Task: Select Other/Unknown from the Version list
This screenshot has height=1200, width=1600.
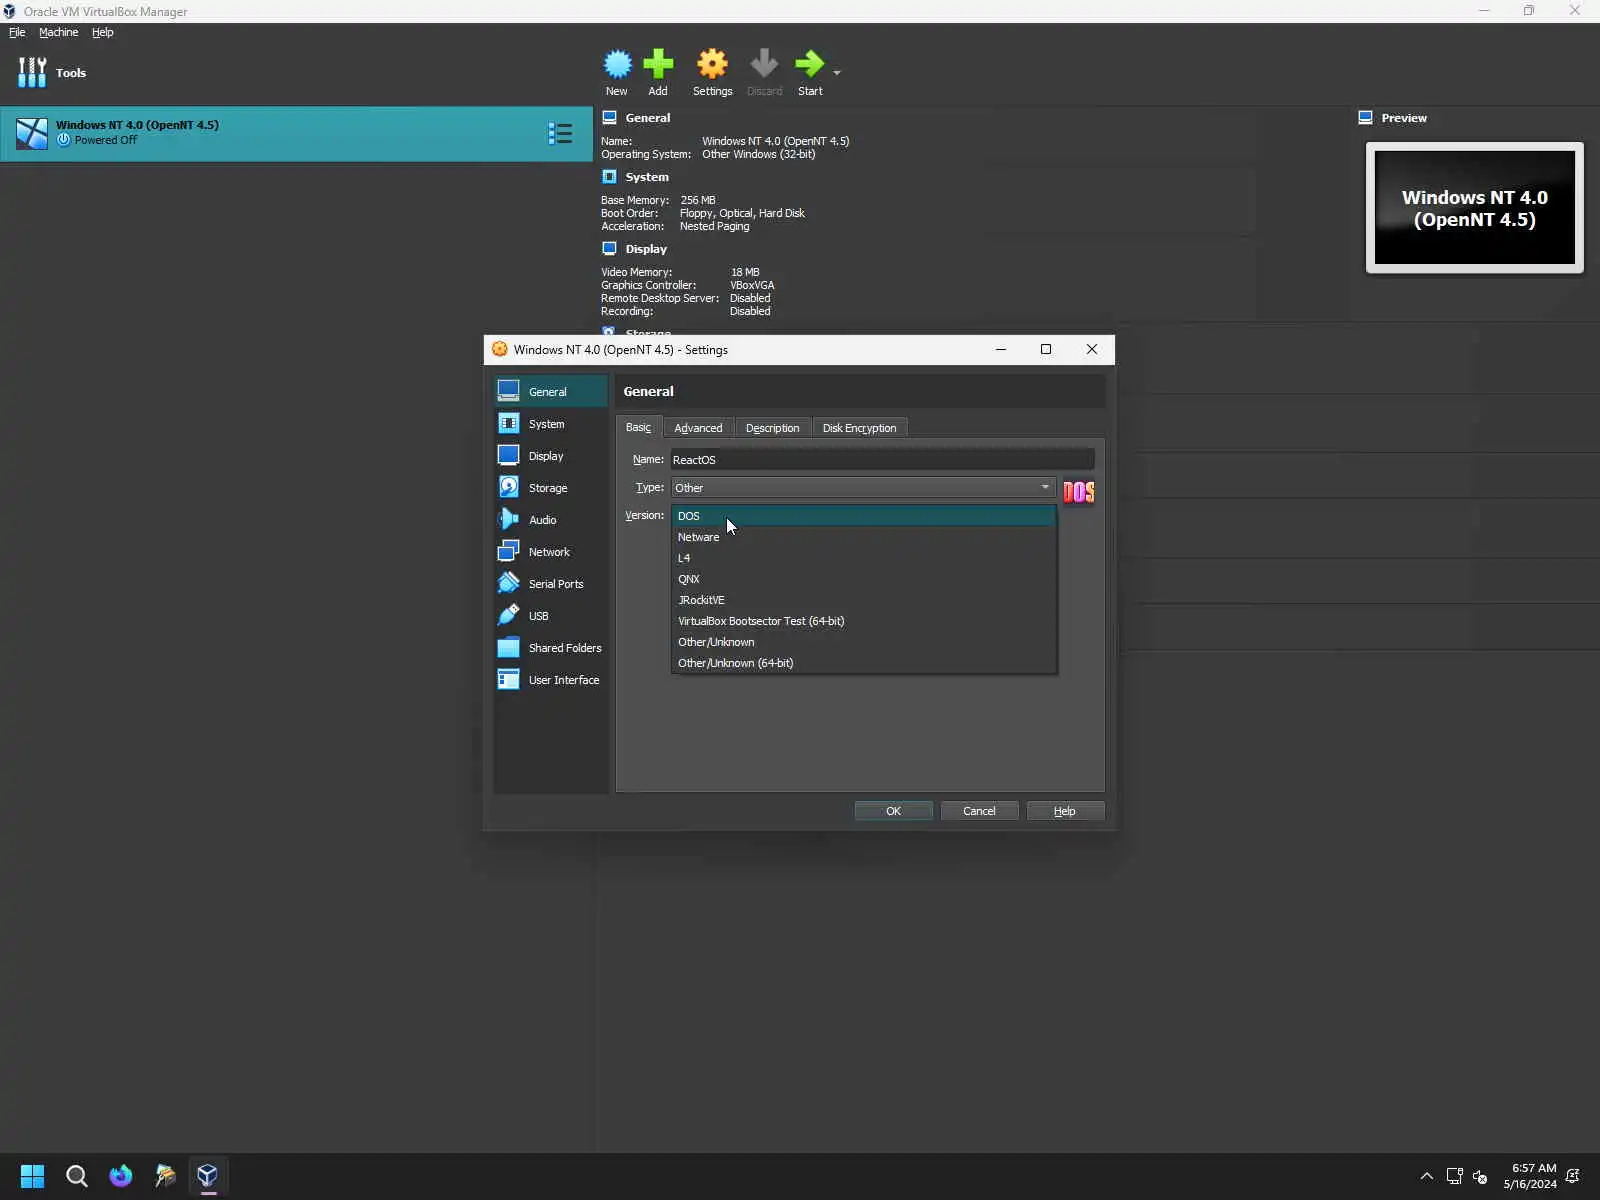Action: 863,642
